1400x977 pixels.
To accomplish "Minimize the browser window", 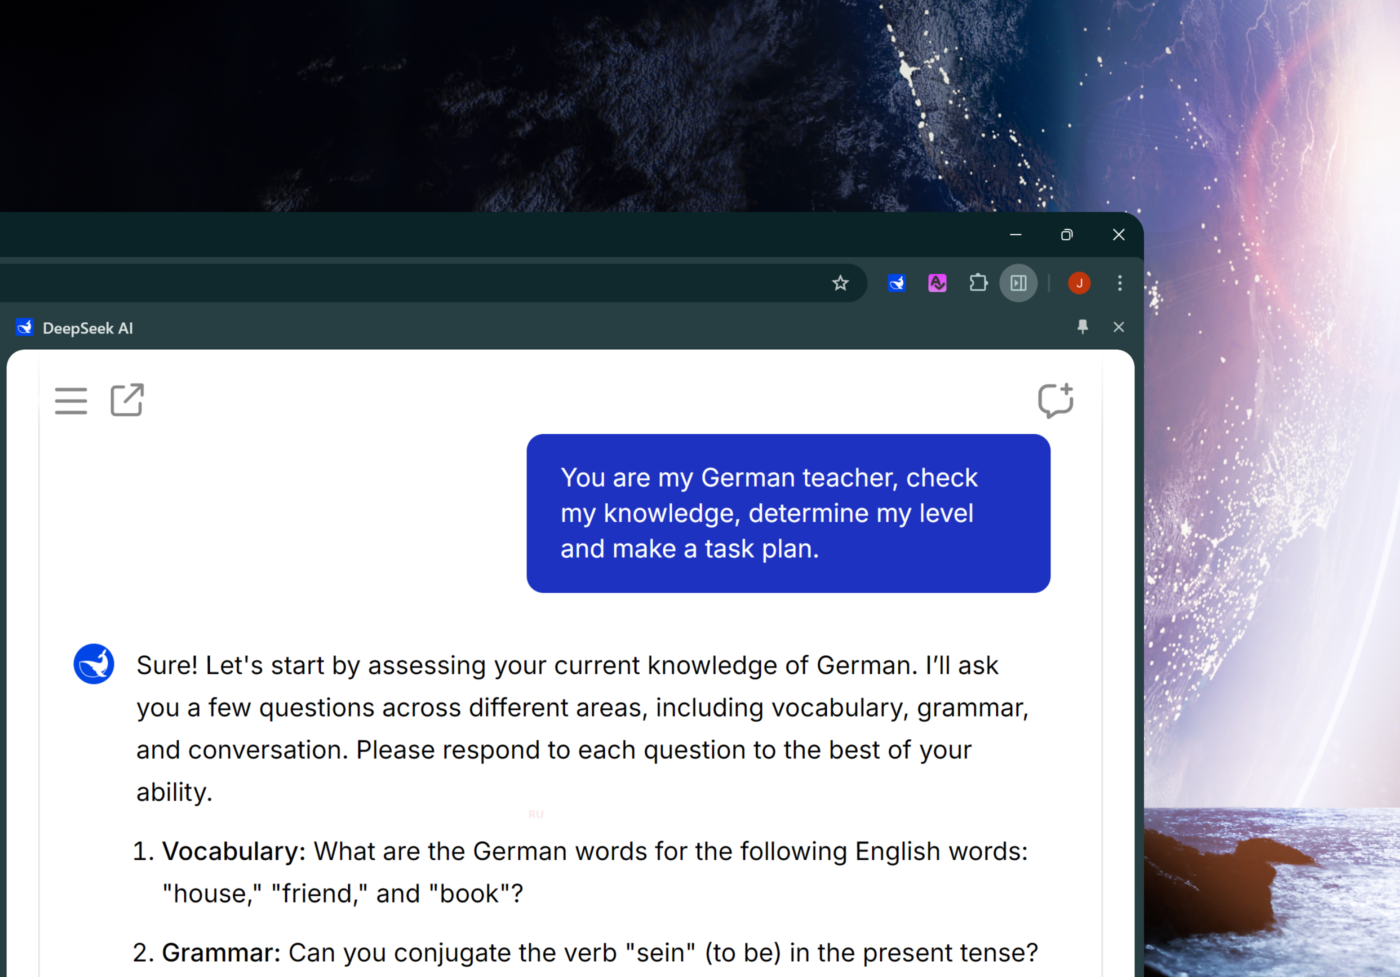I will pyautogui.click(x=1016, y=235).
